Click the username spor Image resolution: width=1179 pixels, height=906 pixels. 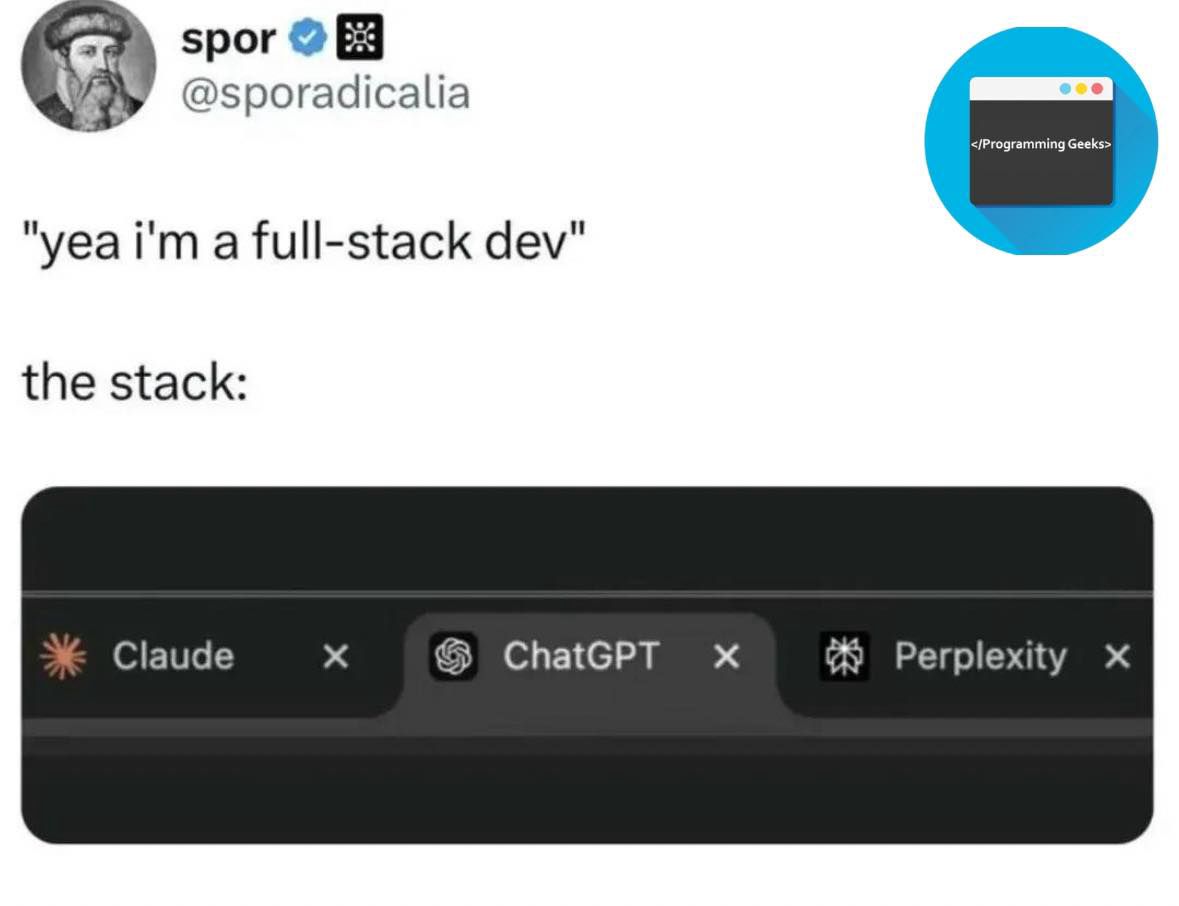click(x=228, y=38)
